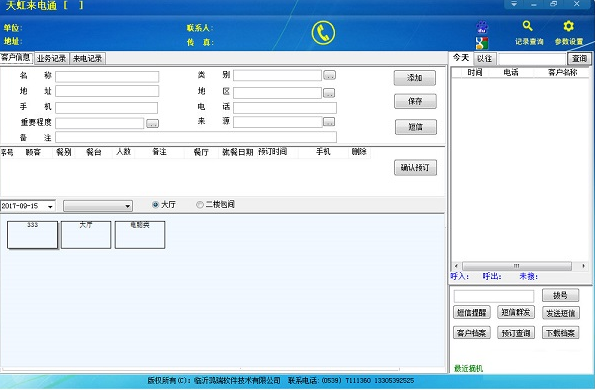Click the 添加 button

(x=415, y=78)
